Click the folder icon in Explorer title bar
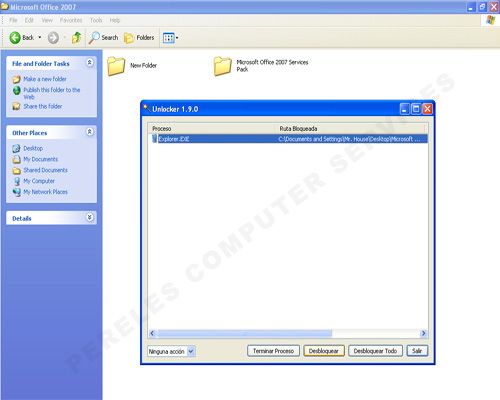This screenshot has height=400, width=500. pos(5,6)
